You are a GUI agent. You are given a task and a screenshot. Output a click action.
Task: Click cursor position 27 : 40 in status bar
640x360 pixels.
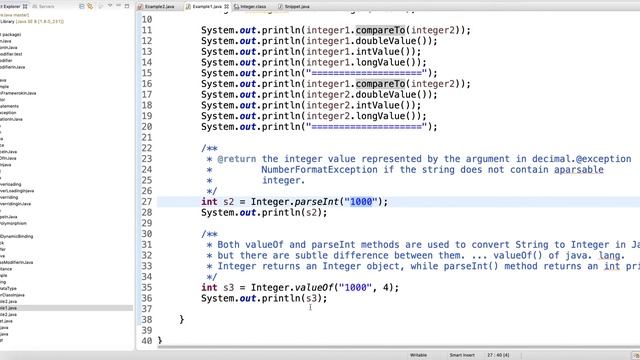(498, 355)
